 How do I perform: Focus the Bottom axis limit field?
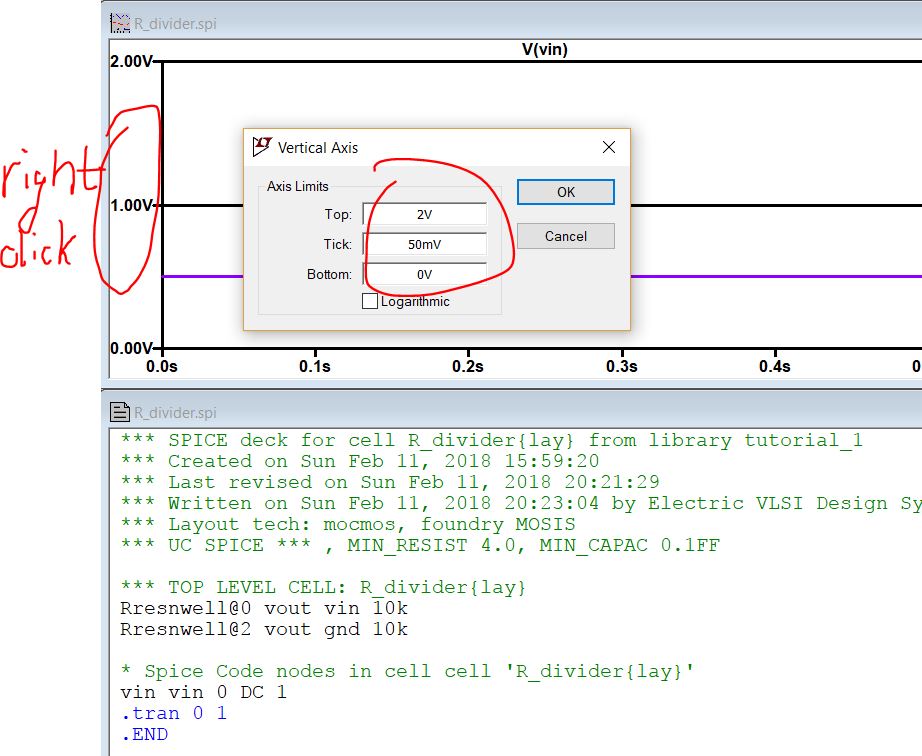[425, 274]
